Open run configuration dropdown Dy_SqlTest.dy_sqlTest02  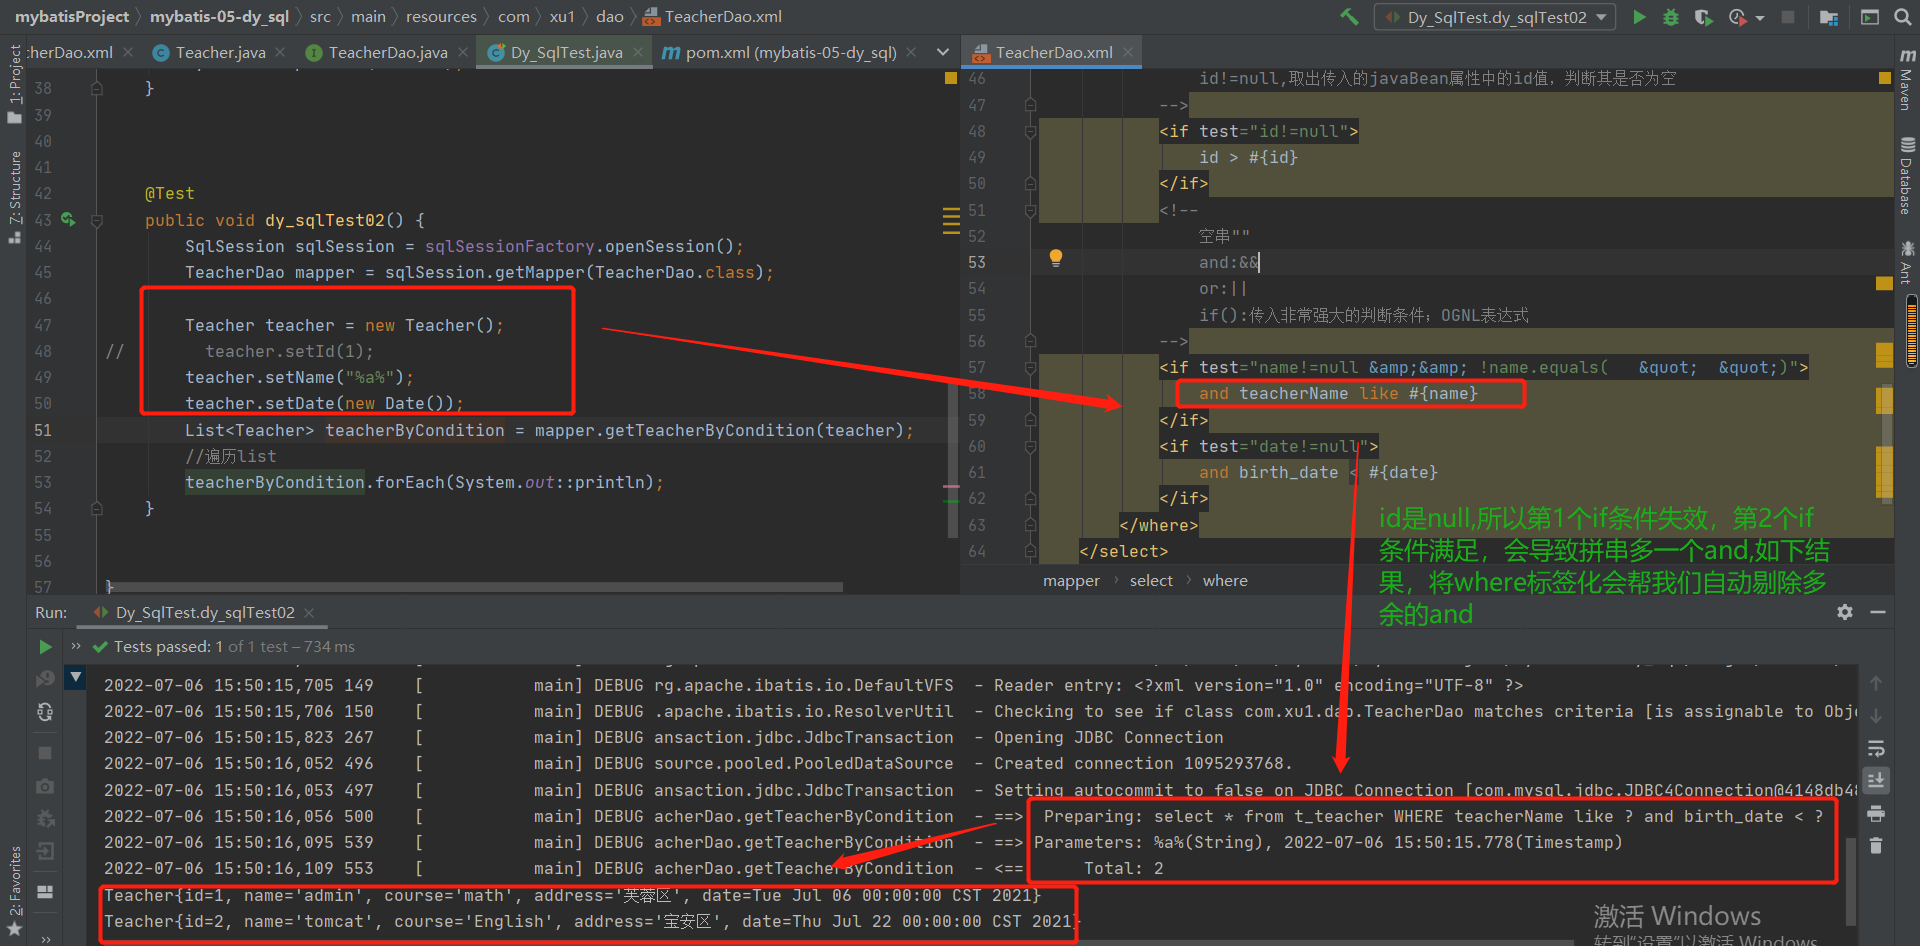(1496, 17)
